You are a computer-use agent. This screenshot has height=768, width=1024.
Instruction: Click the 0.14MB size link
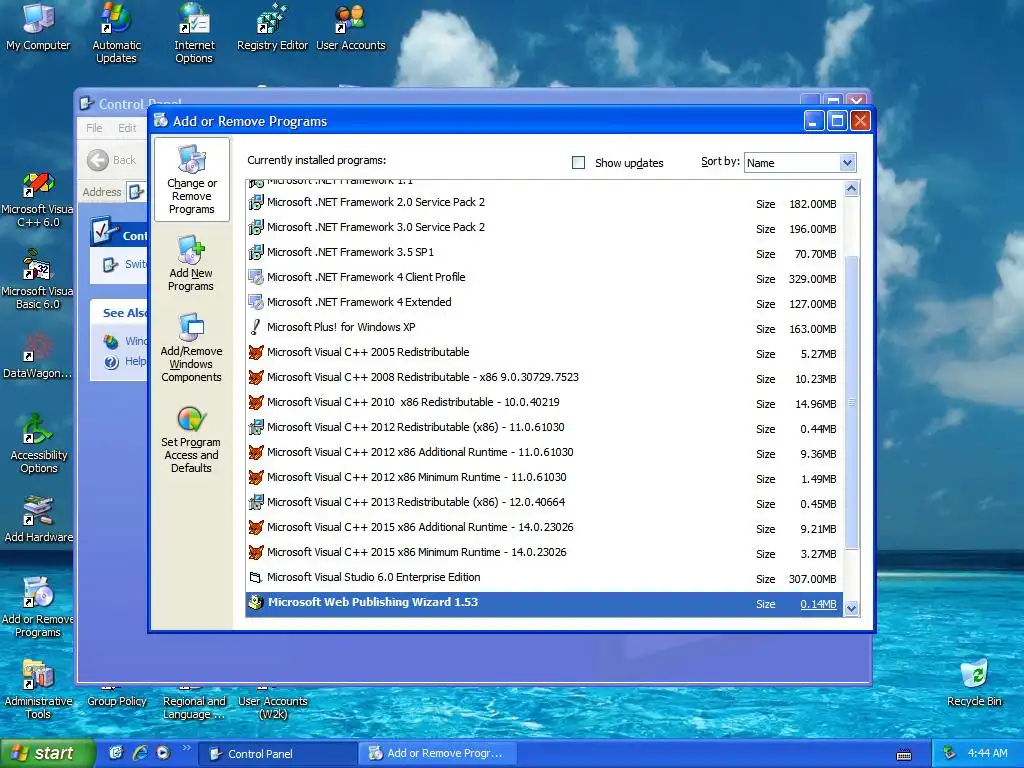pyautogui.click(x=818, y=604)
